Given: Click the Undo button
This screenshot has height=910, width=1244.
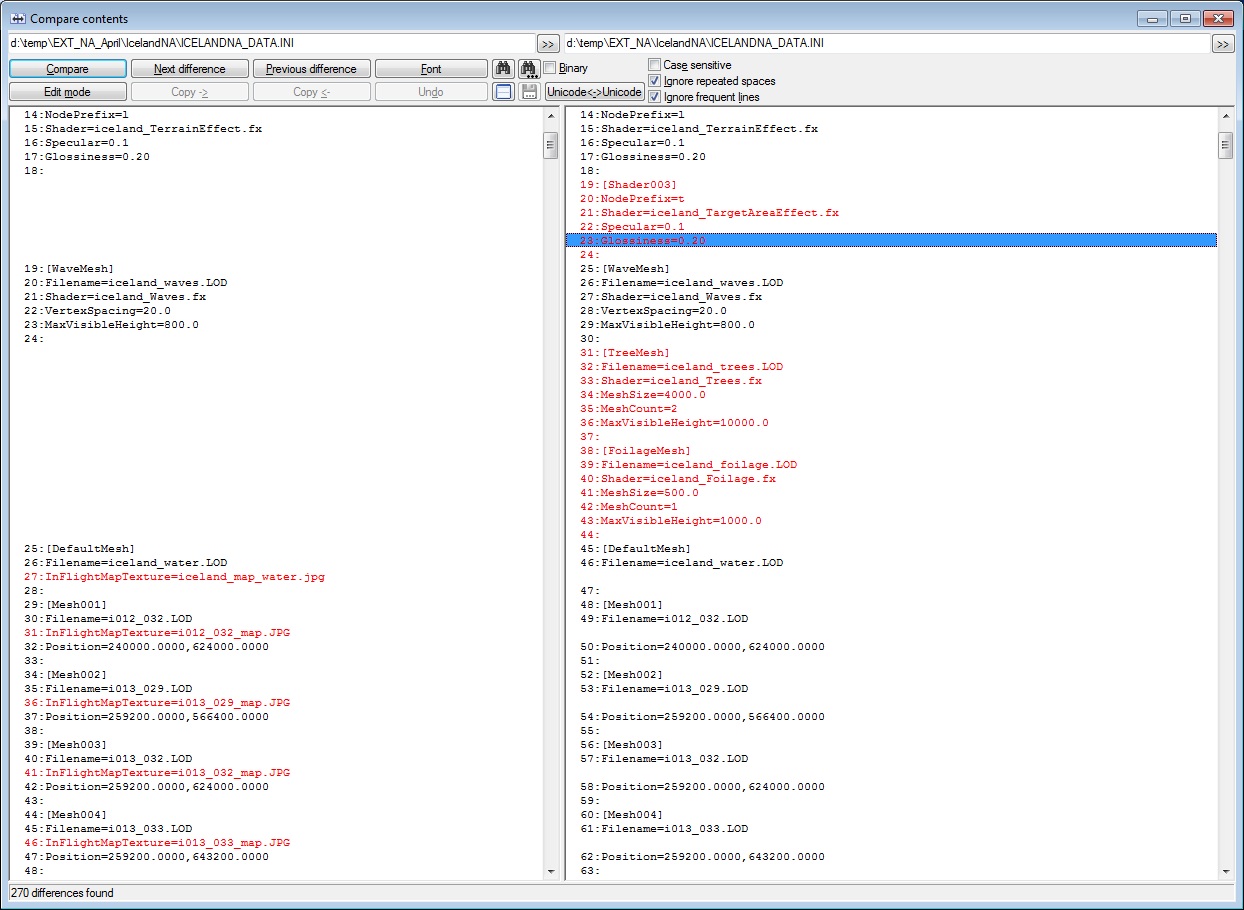Looking at the screenshot, I should pos(431,92).
